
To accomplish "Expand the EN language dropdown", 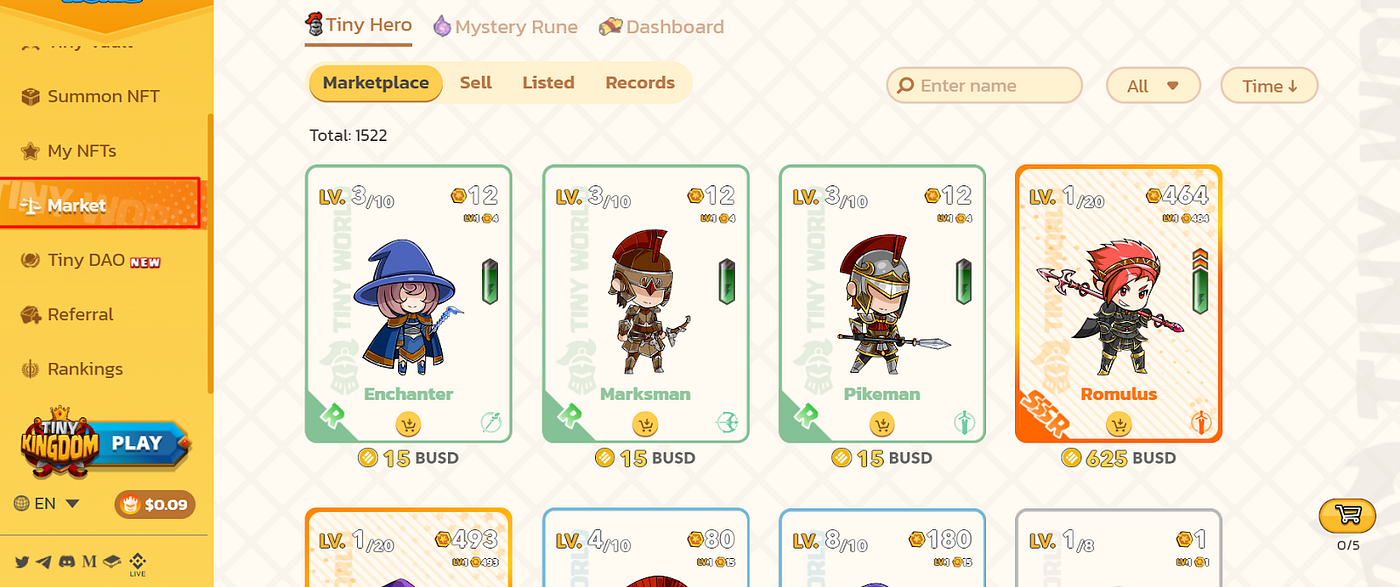I will point(47,503).
